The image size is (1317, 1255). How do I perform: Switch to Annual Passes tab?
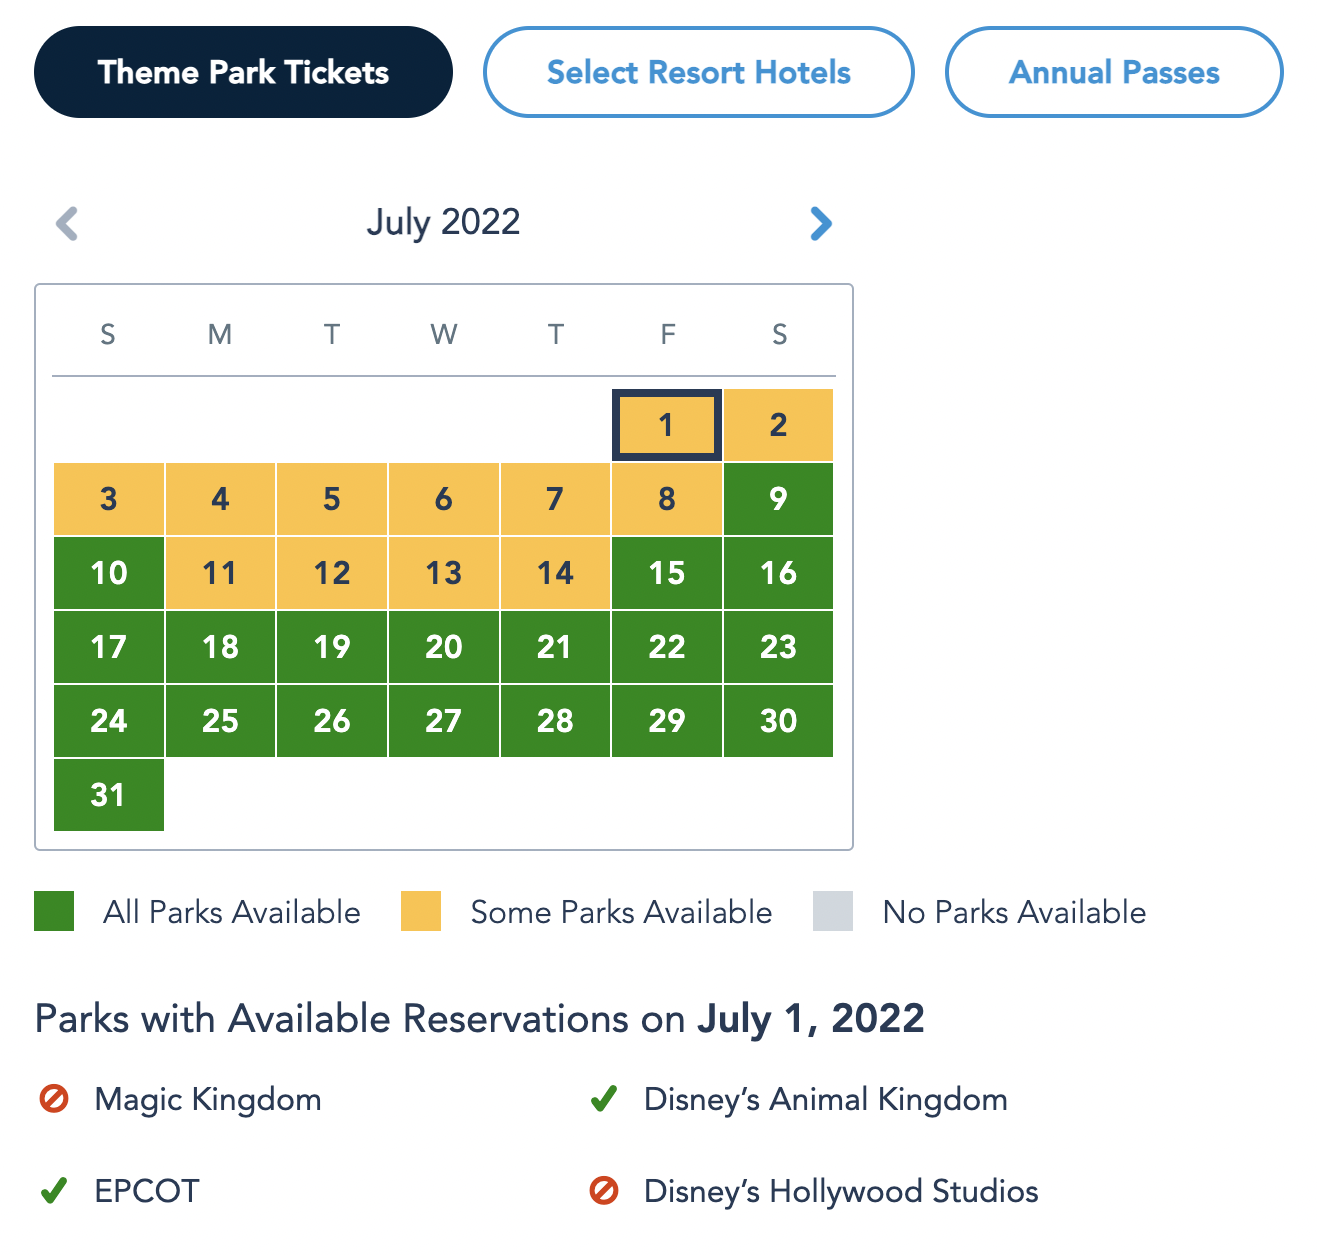pos(1114,72)
